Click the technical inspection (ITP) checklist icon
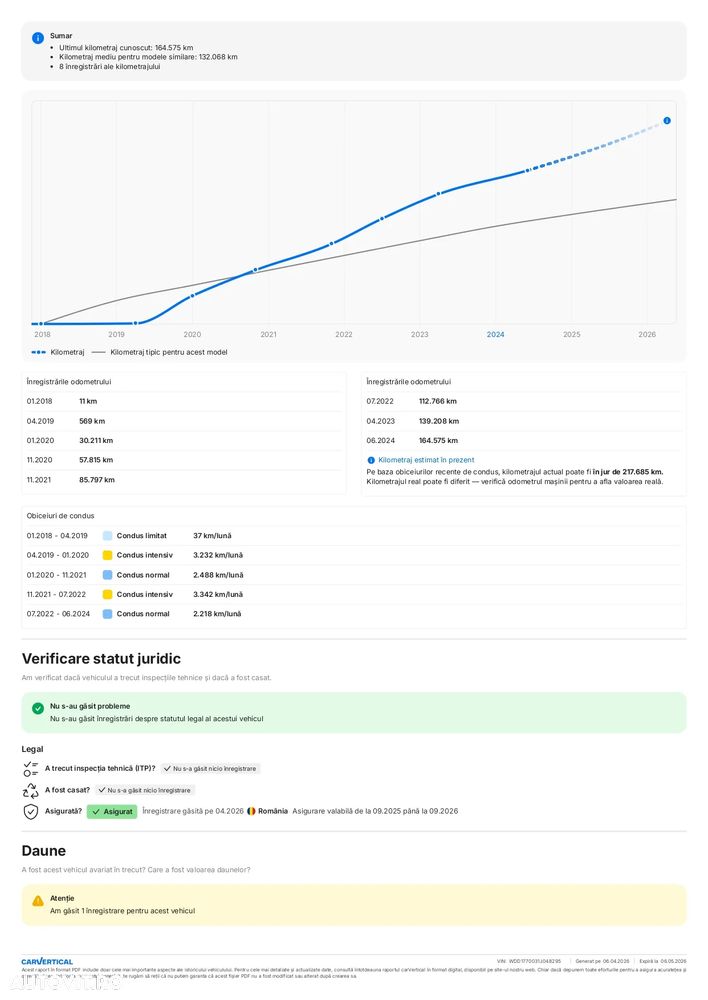 tap(30, 768)
